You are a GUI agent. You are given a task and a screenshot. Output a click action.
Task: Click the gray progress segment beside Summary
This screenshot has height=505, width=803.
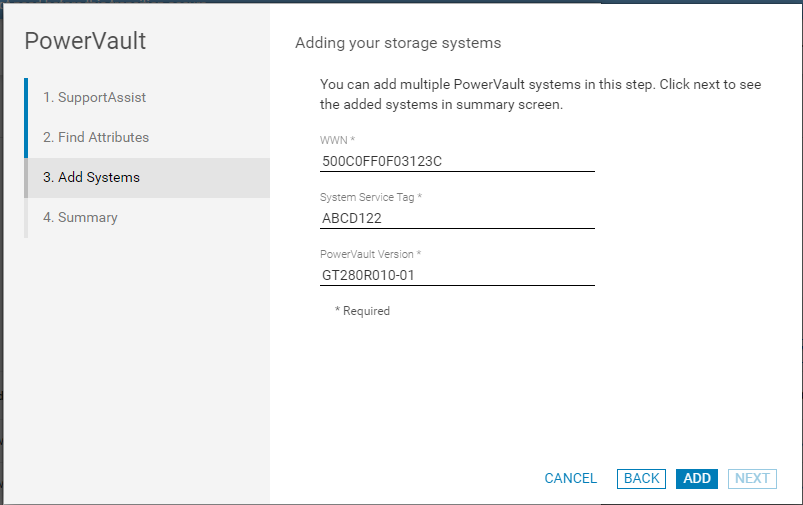coord(26,218)
